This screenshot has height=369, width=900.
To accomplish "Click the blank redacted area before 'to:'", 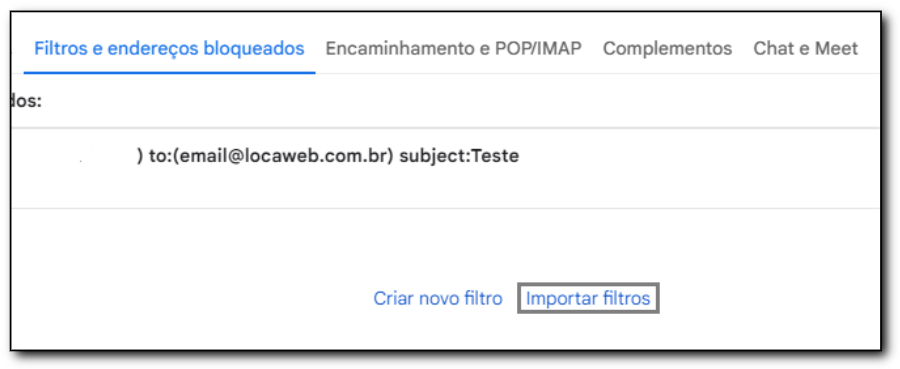I will click(x=75, y=157).
